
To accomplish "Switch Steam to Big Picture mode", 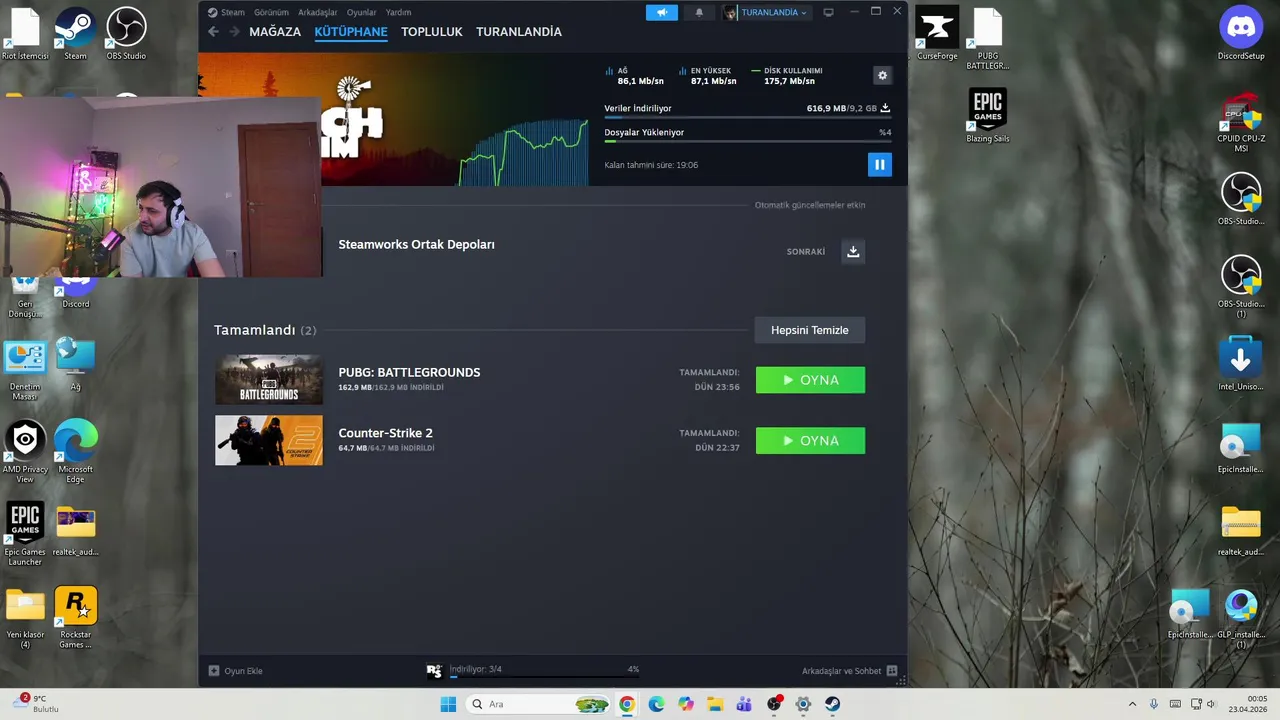I will point(828,12).
